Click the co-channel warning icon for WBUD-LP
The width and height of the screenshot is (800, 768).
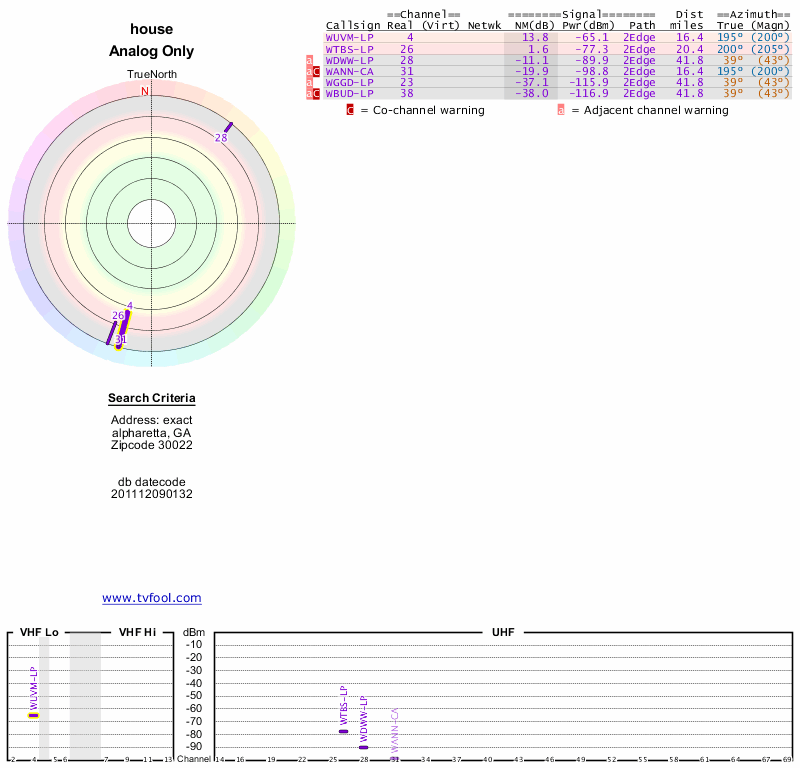317,94
